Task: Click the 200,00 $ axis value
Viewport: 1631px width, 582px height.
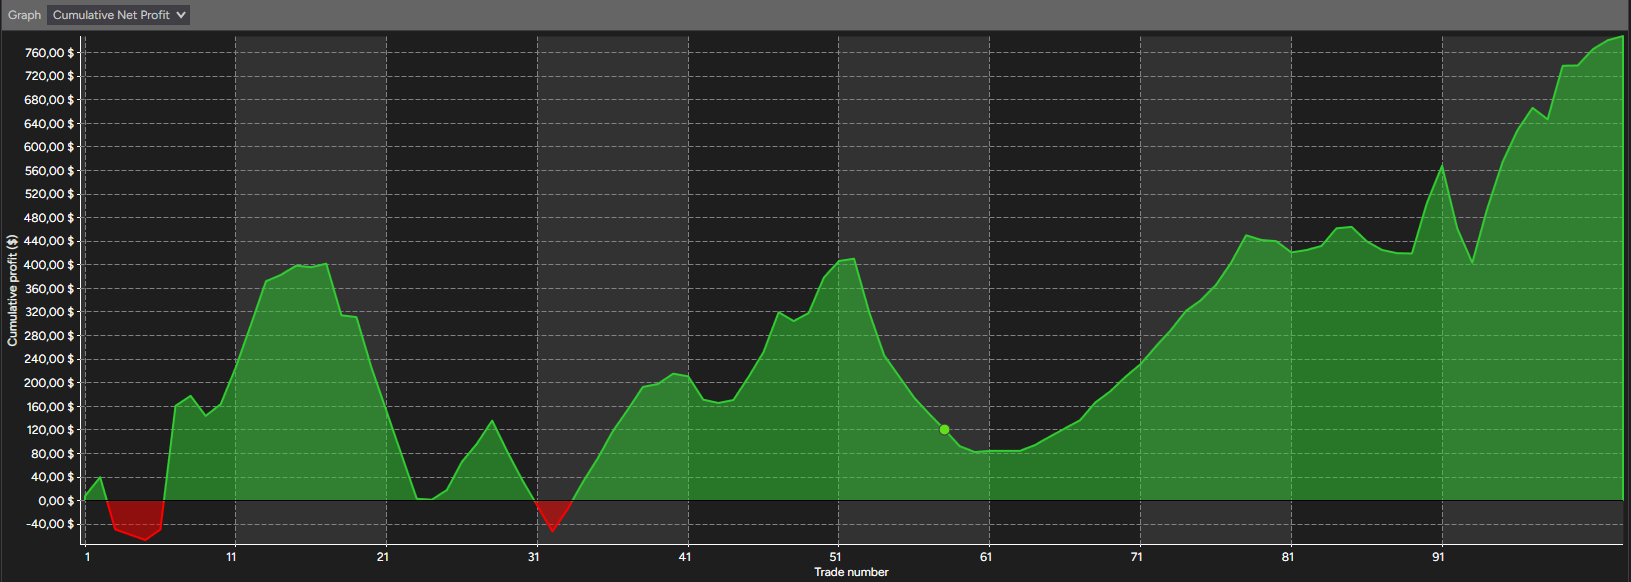Action: pyautogui.click(x=49, y=383)
